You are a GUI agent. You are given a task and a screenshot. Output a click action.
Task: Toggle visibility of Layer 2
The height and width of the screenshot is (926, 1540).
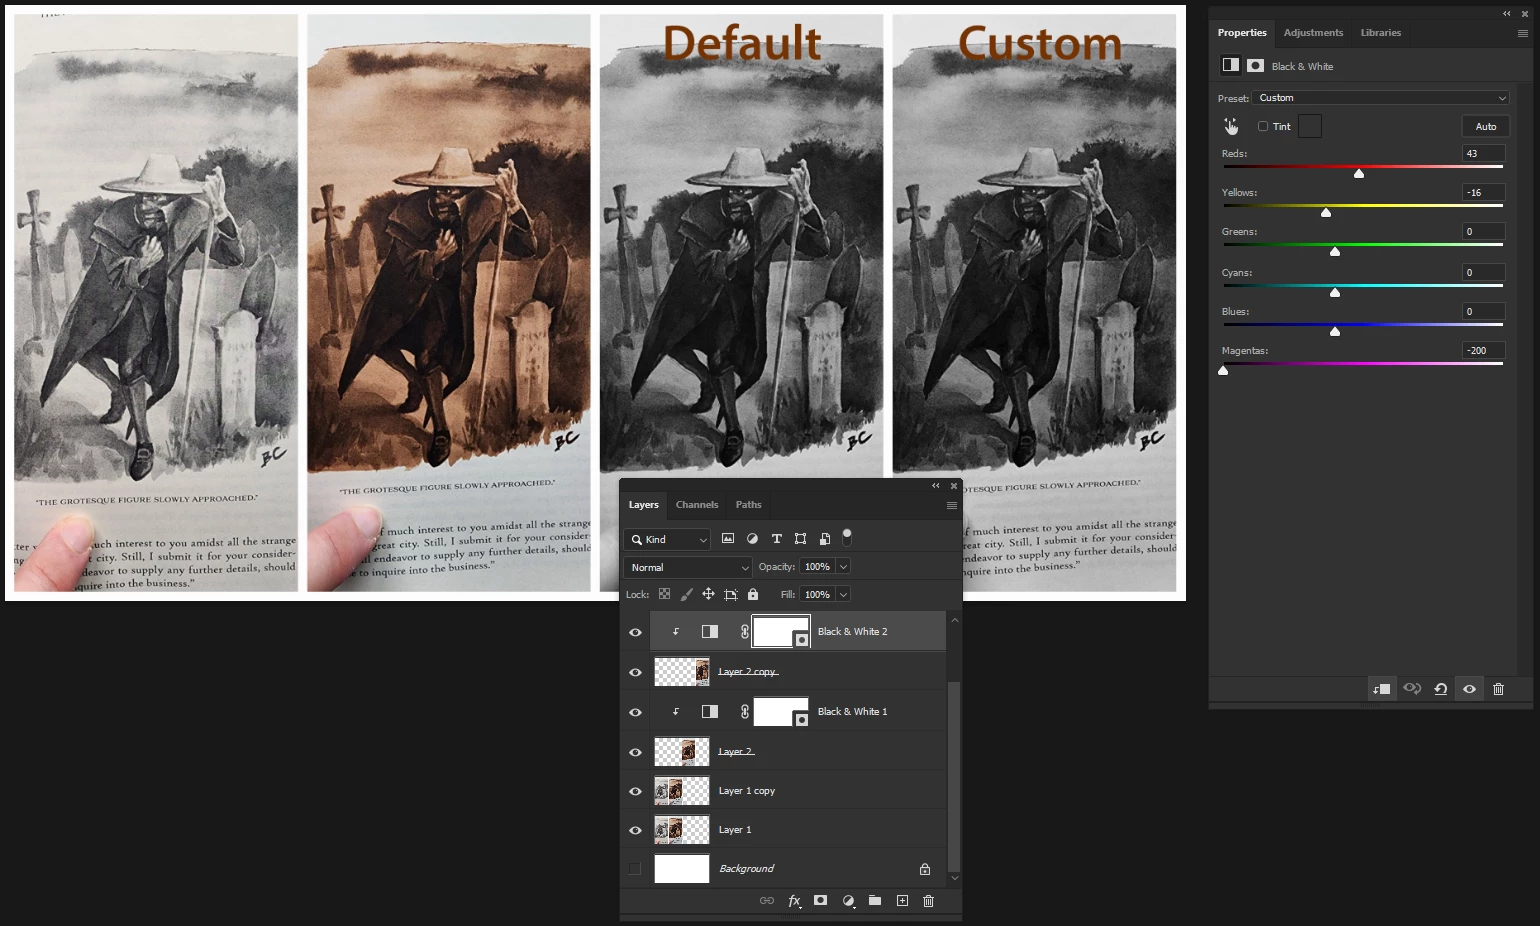pyautogui.click(x=635, y=752)
